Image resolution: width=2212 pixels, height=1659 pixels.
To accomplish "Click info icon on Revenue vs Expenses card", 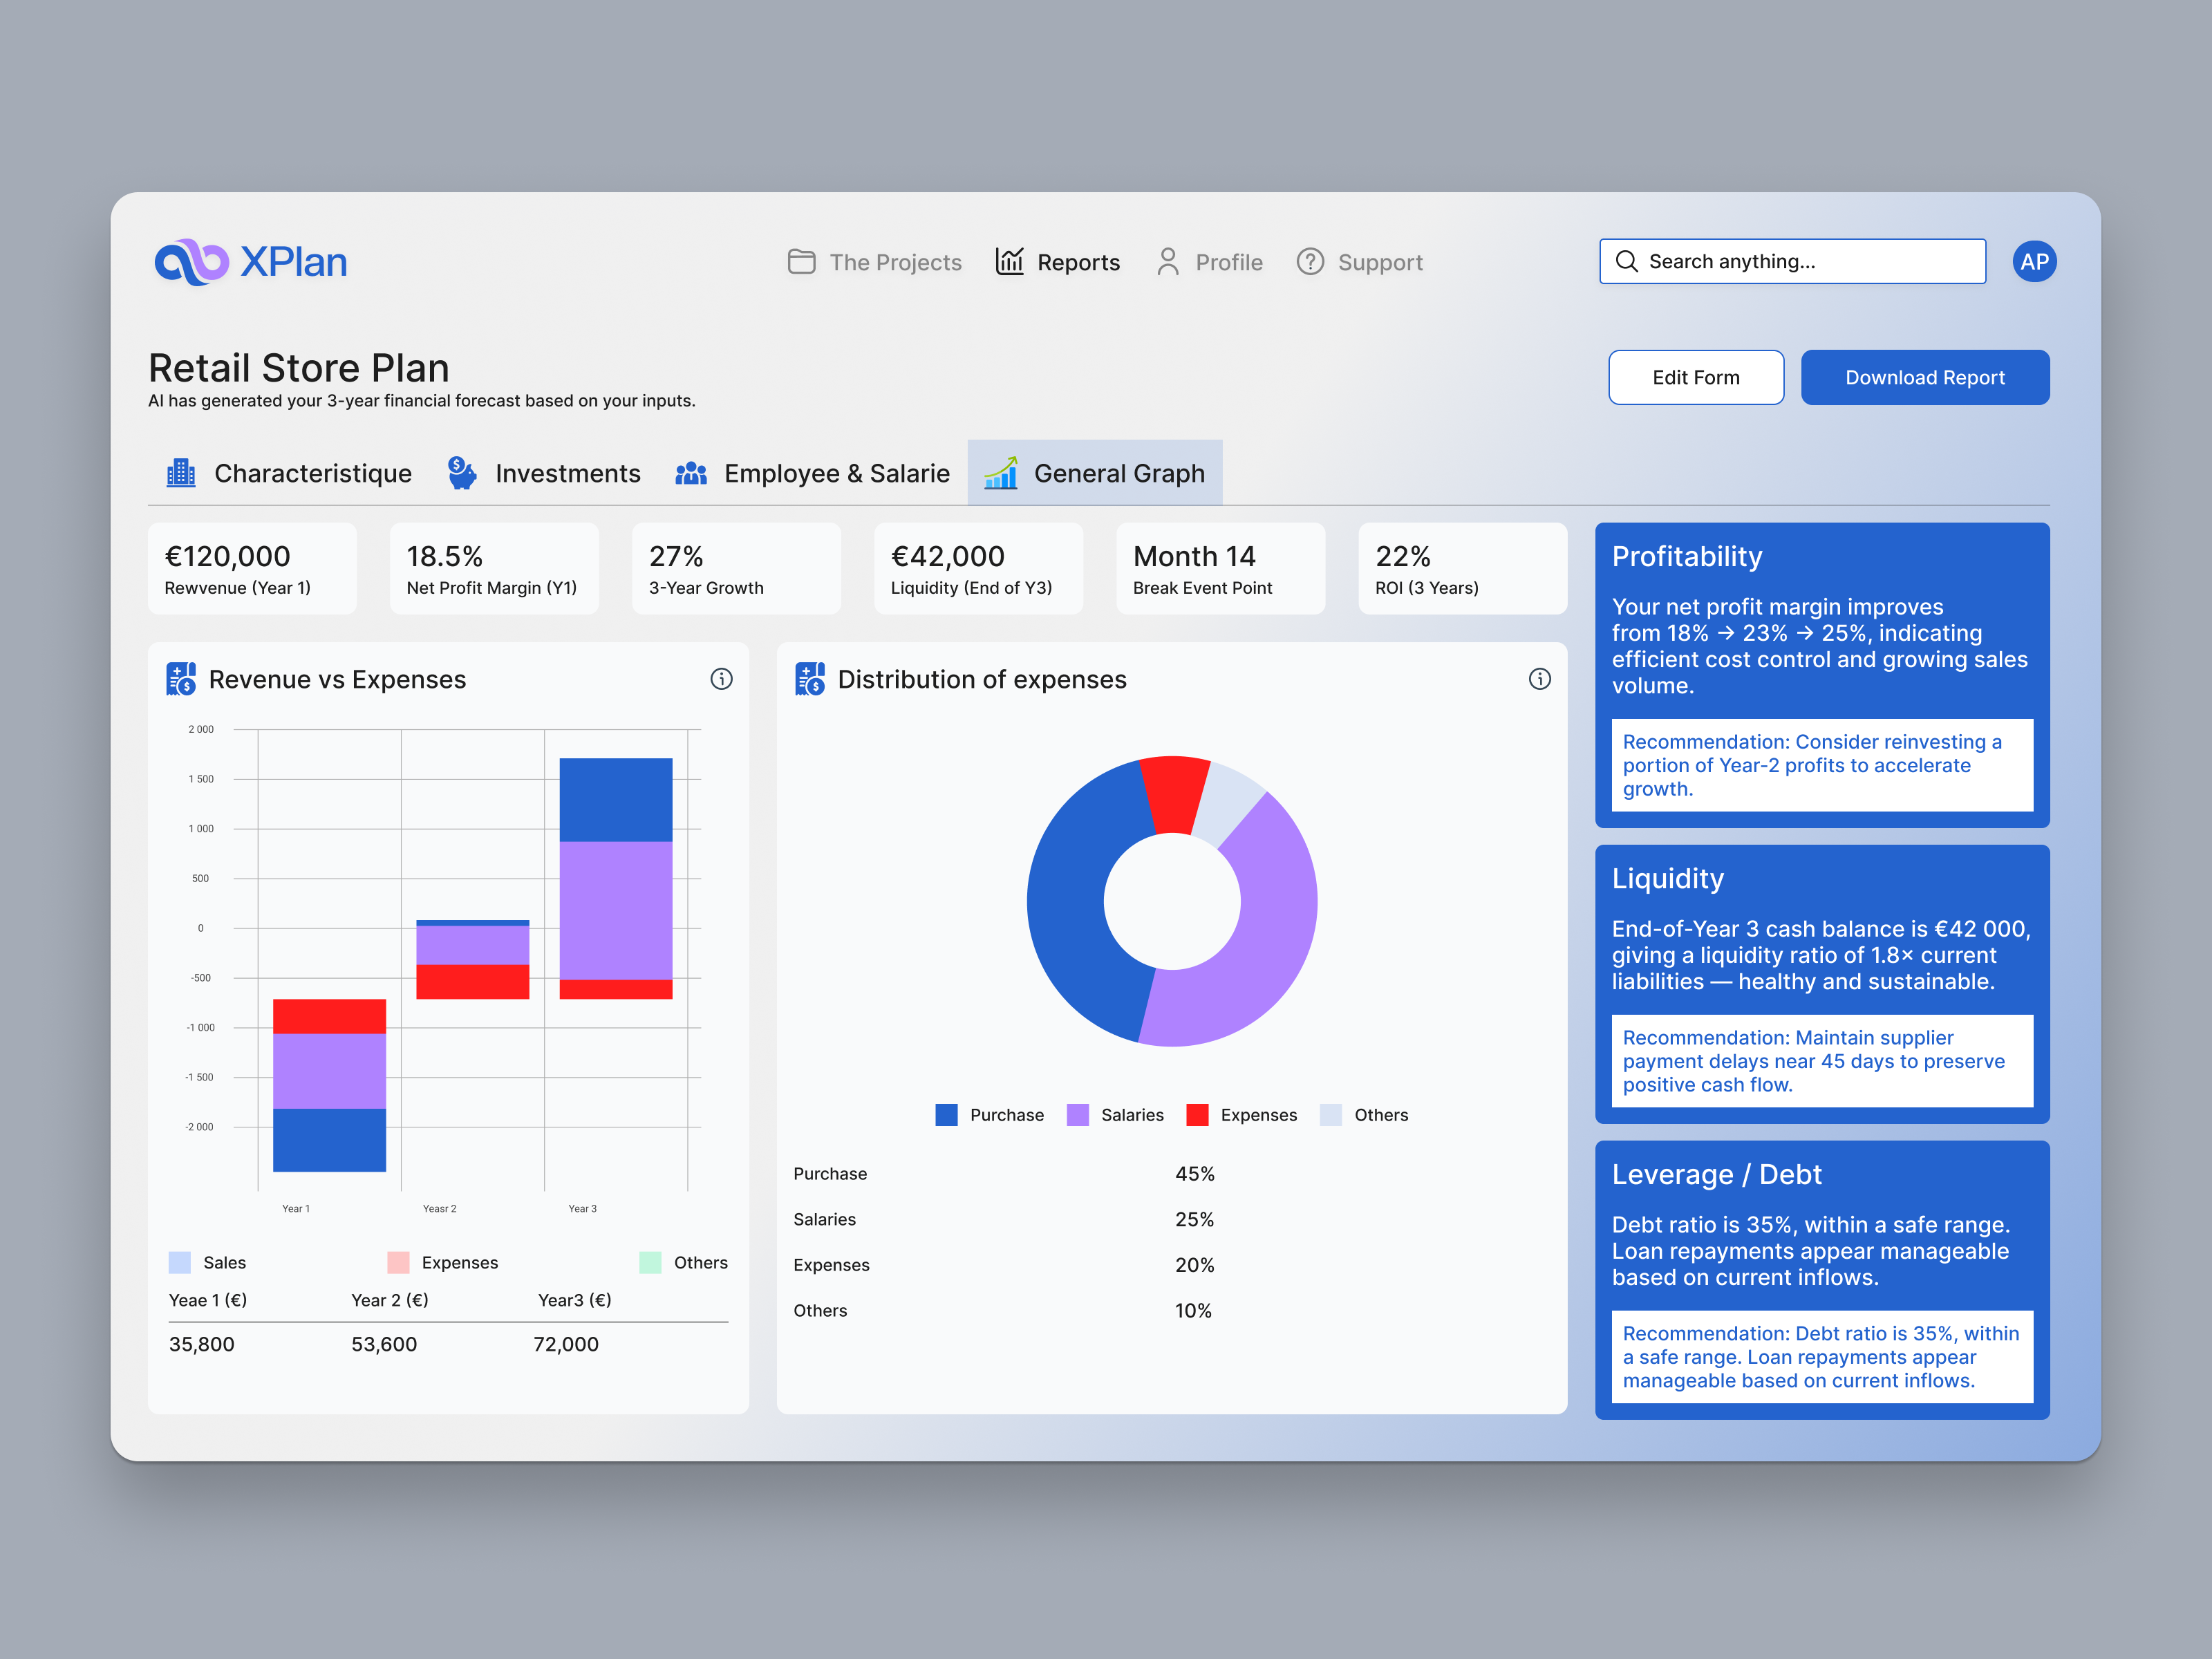I will 721,679.
